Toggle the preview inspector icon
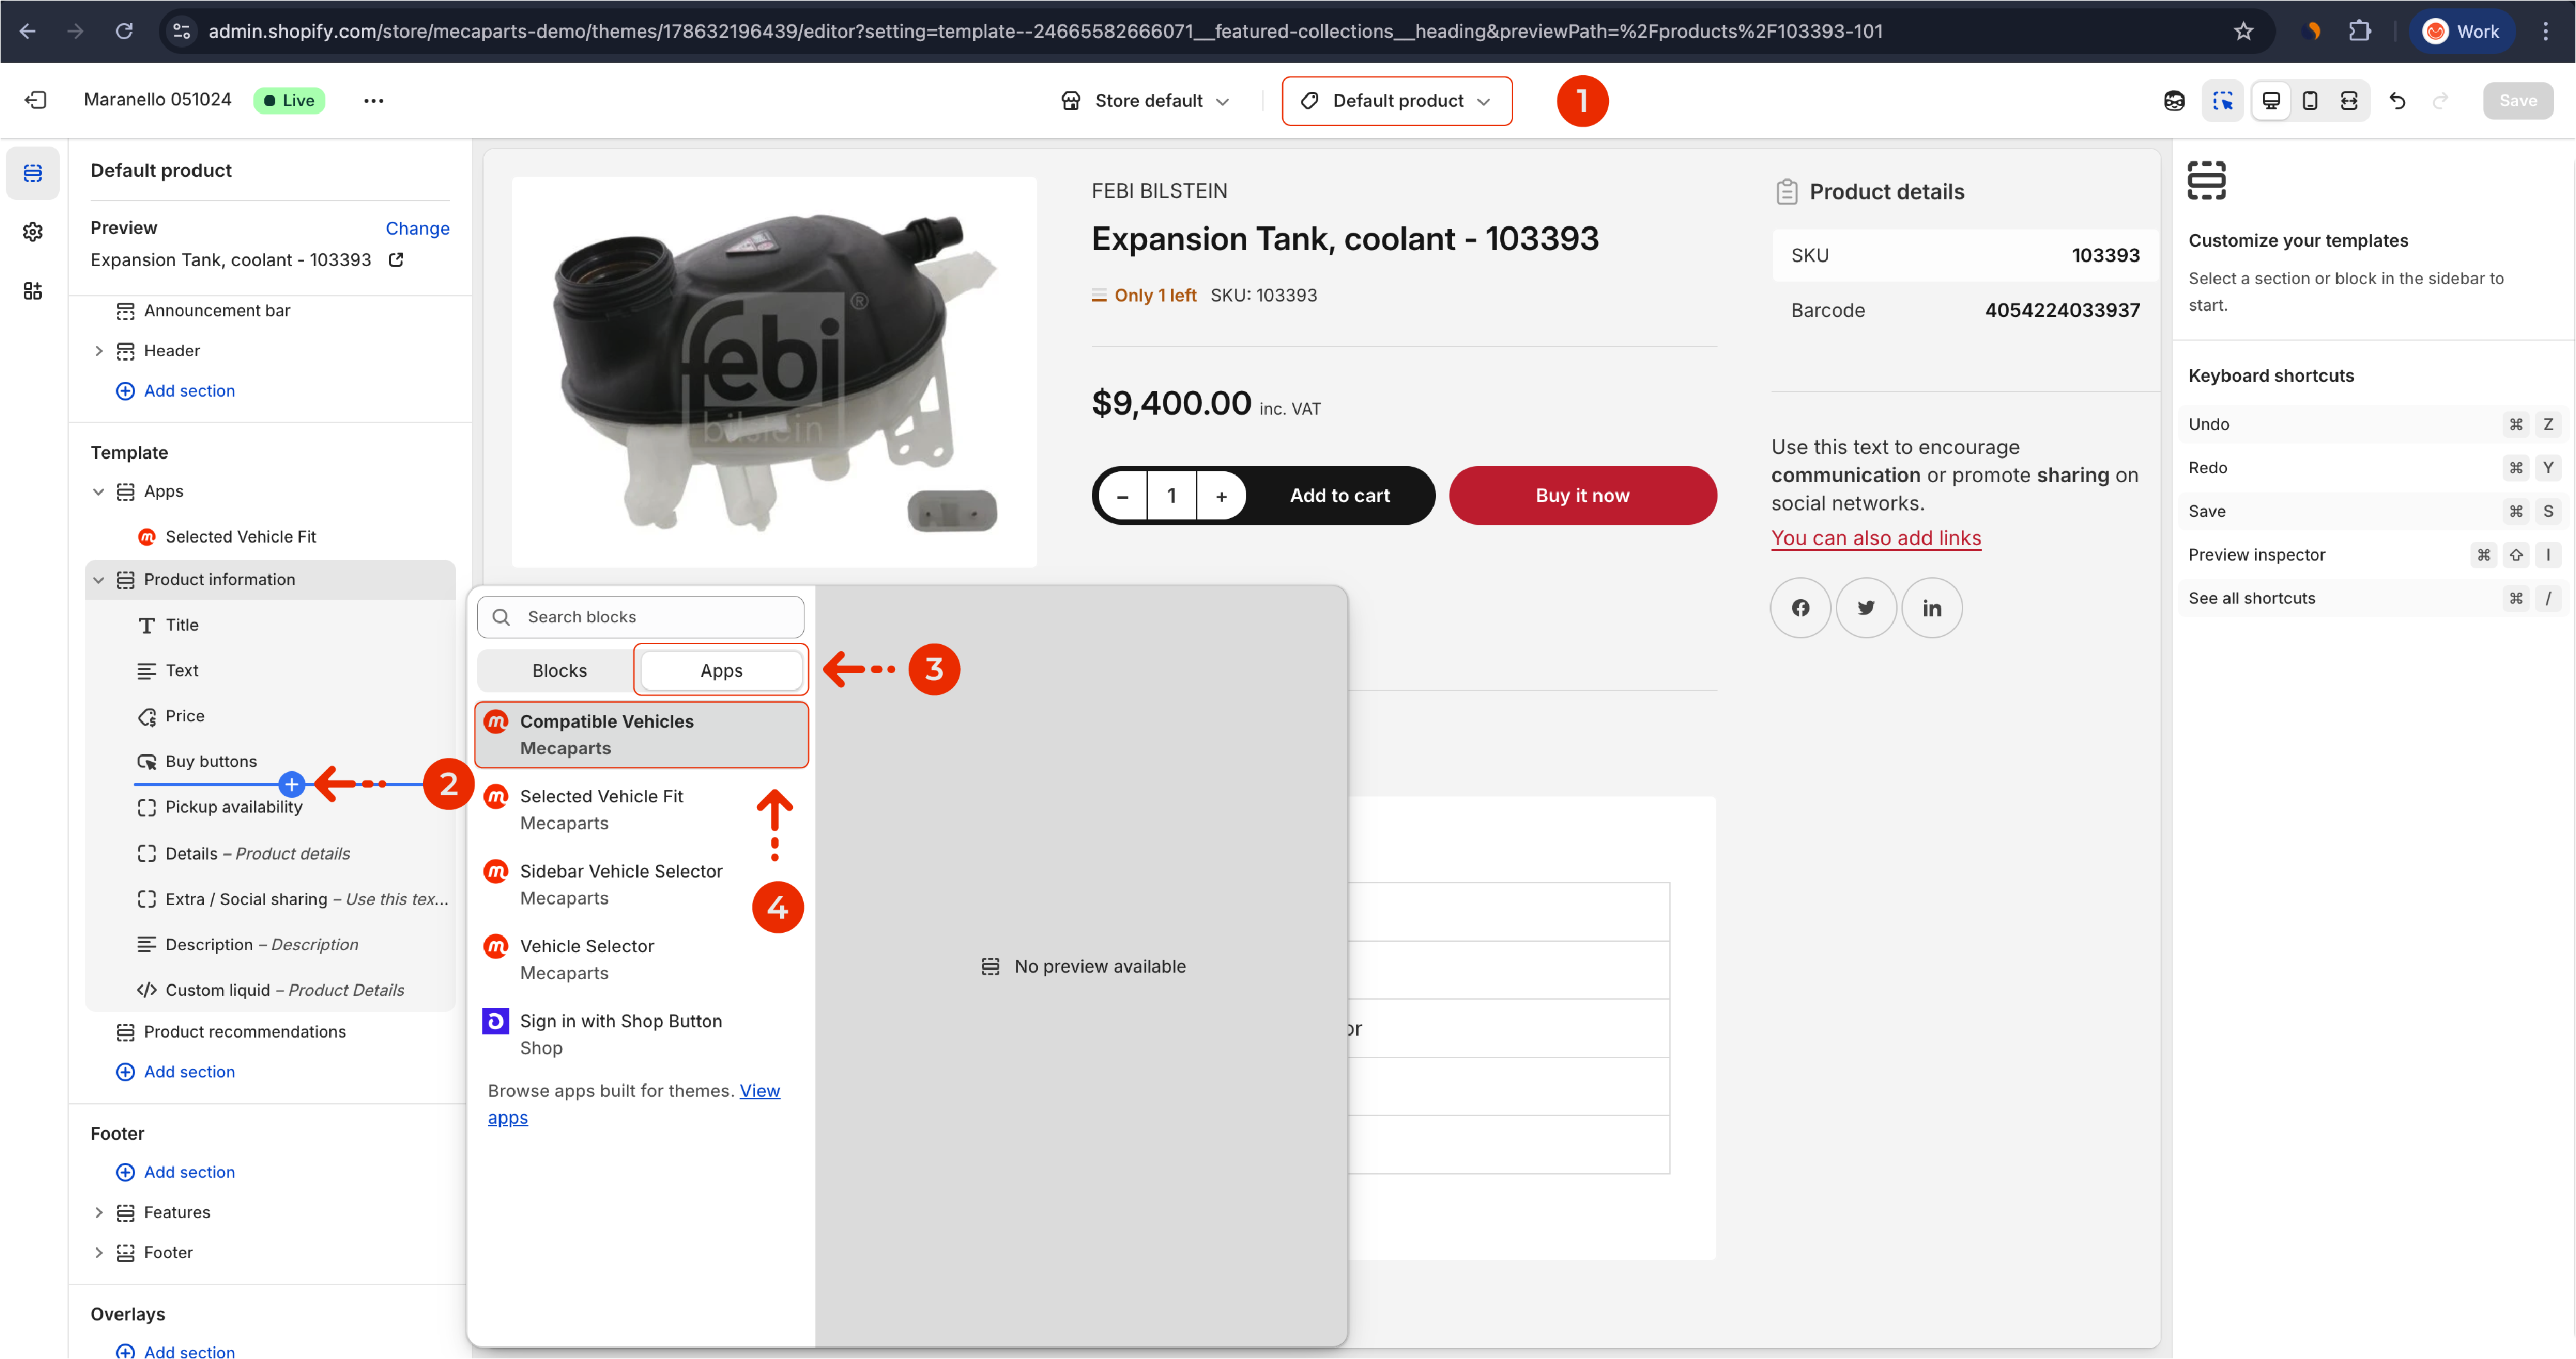 2222,100
